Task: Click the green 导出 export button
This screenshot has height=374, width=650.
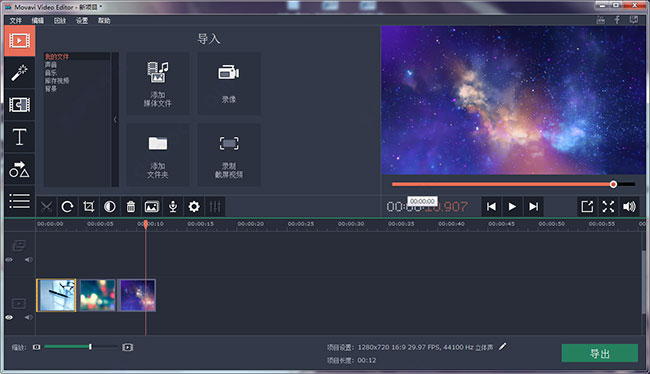Action: (x=599, y=353)
